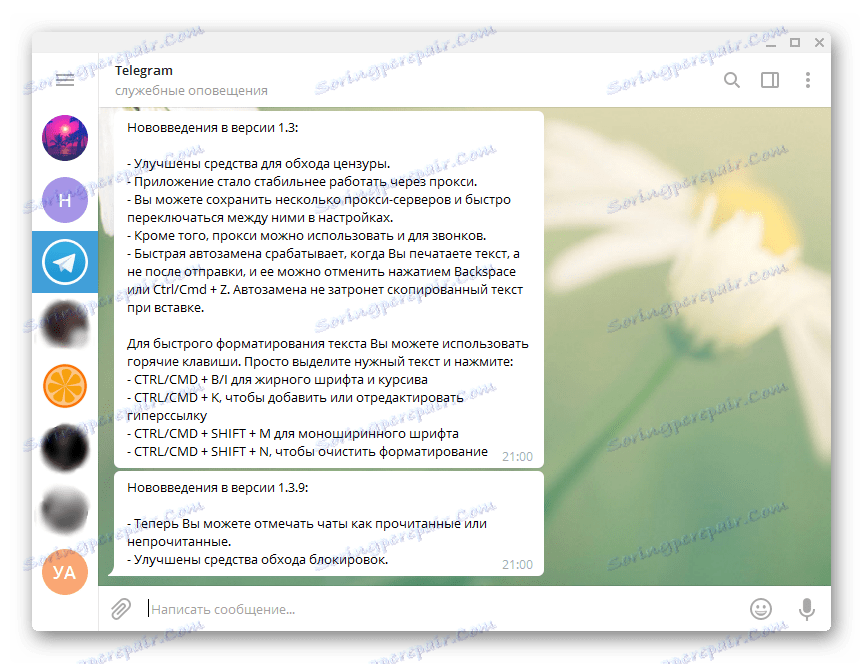Open chat with orange УА avatar
Image resolution: width=864 pixels, height=664 pixels.
click(x=65, y=572)
